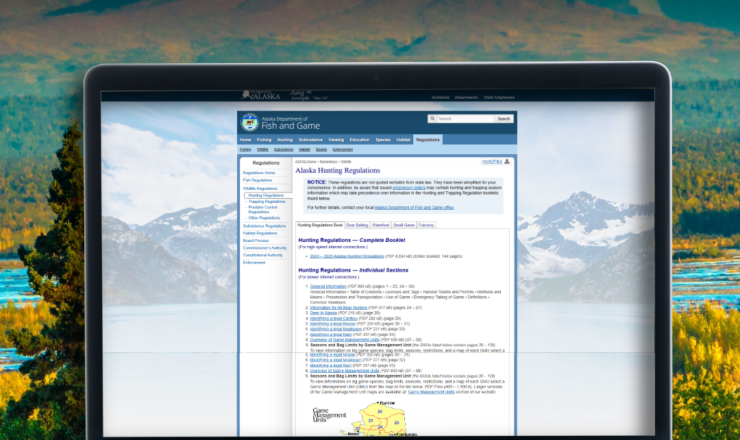Select Hunting Regulations in the sidebar
Viewport: 740px width, 440px height.
pos(266,195)
